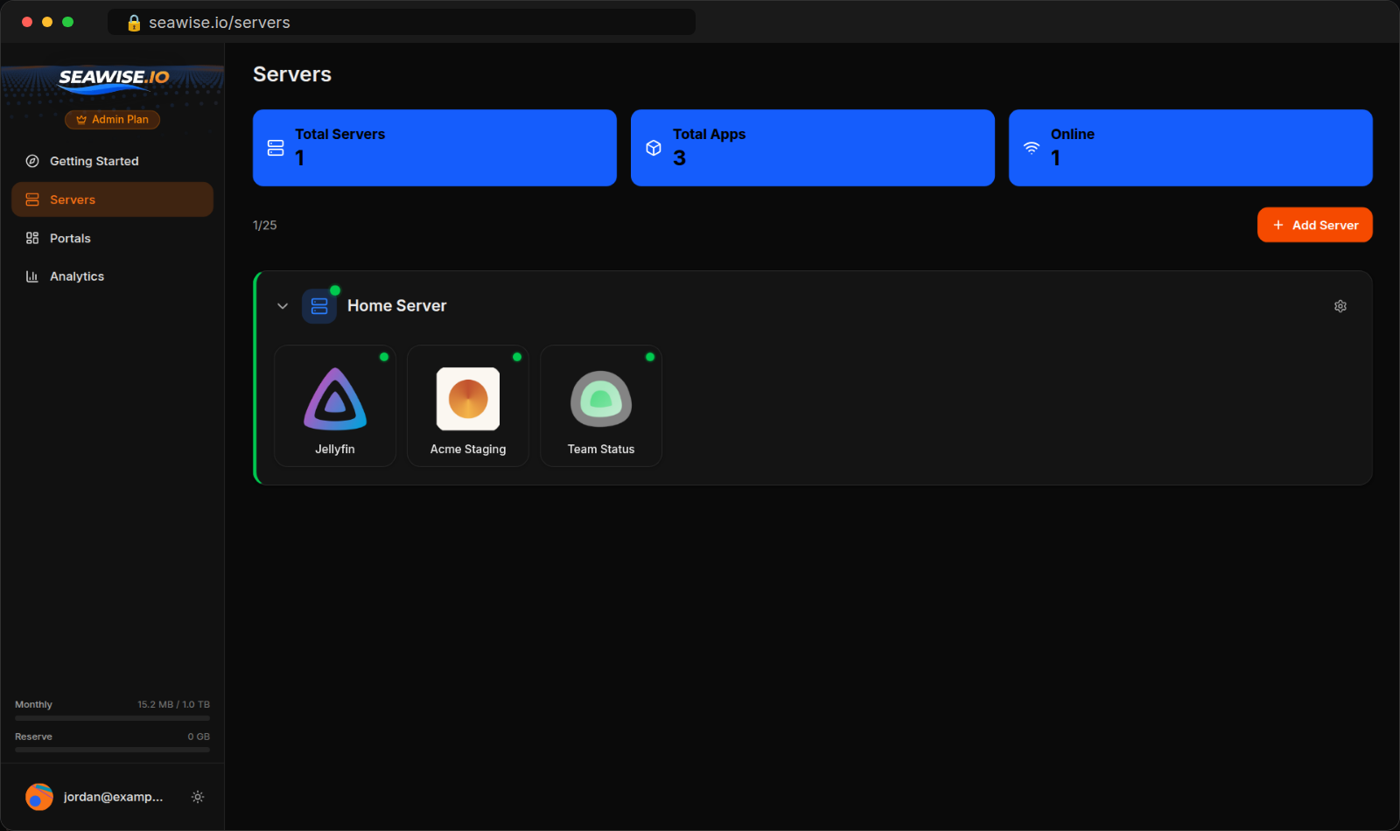Click the Seawise.io logo
Screen dimensions: 1400x831
[x=113, y=80]
